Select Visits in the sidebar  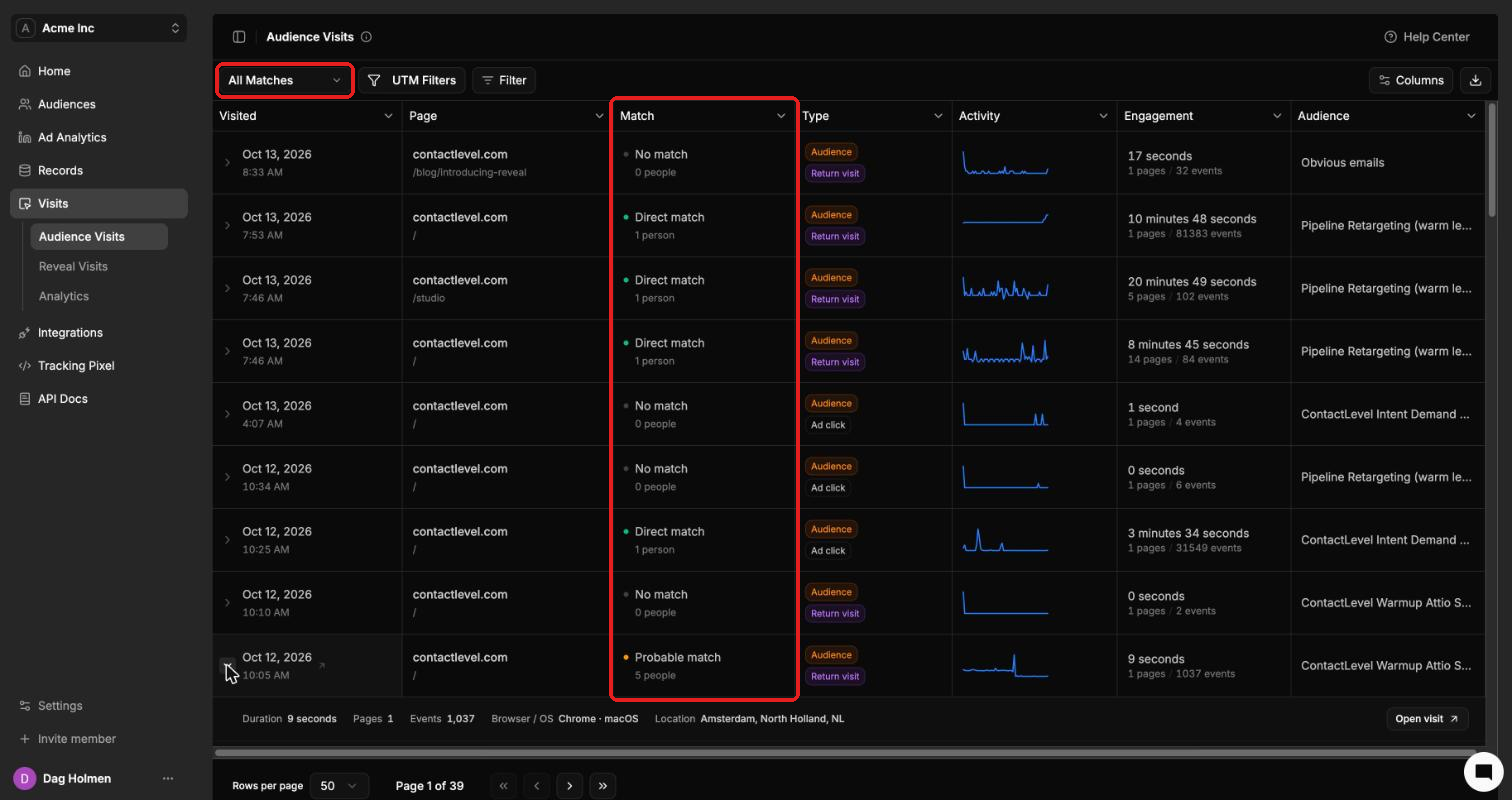[x=100, y=203]
